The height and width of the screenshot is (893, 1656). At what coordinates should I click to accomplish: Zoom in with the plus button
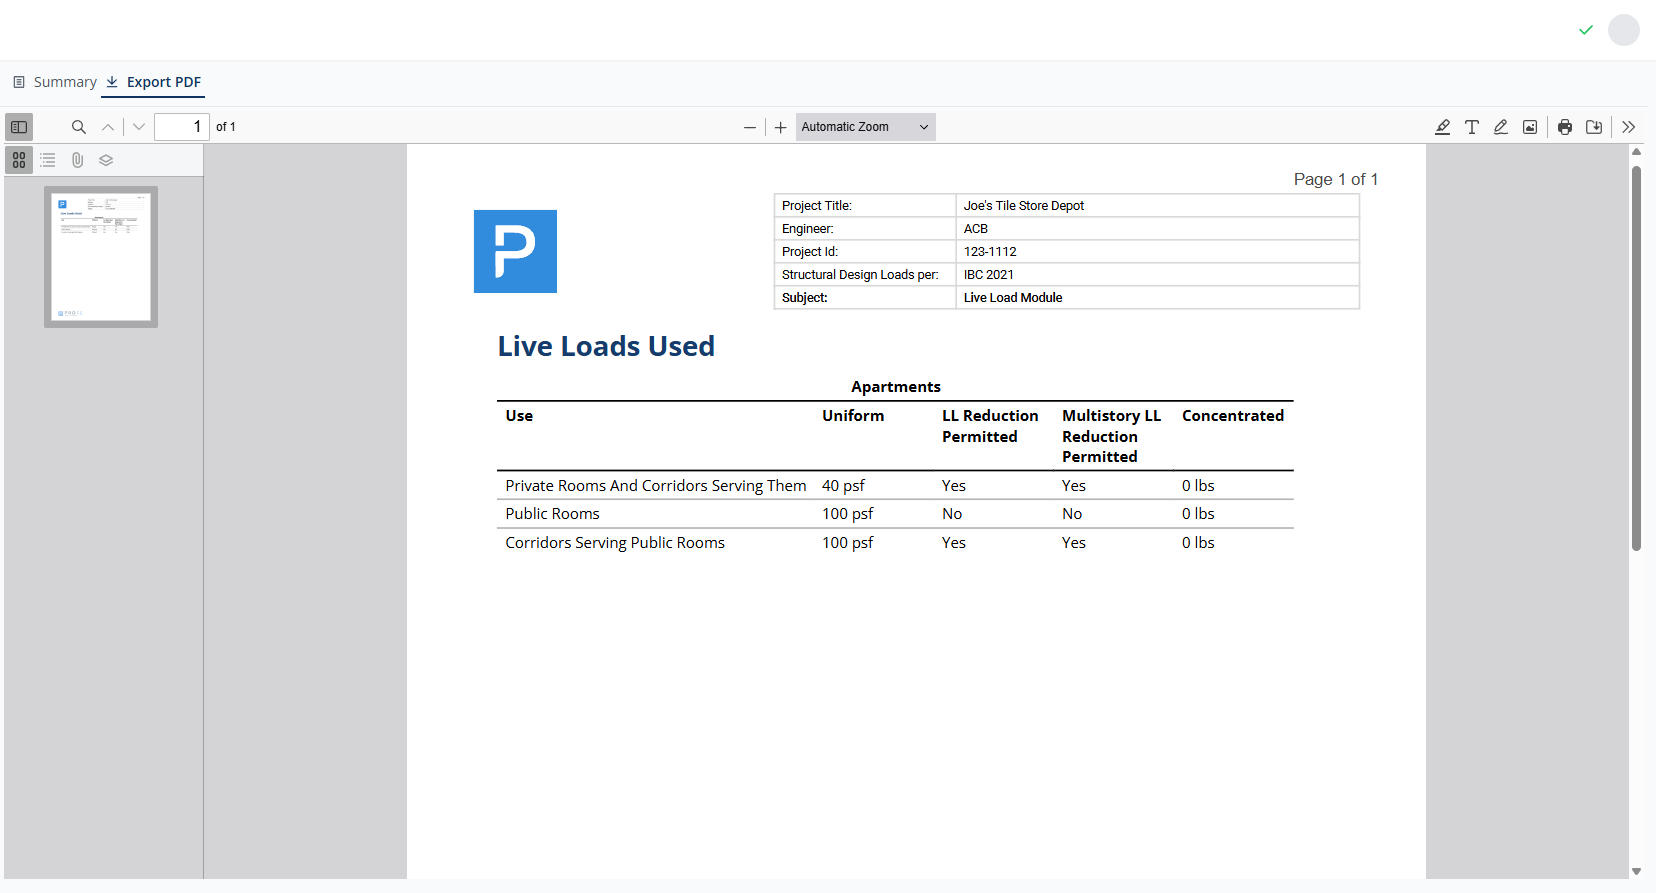tap(781, 127)
